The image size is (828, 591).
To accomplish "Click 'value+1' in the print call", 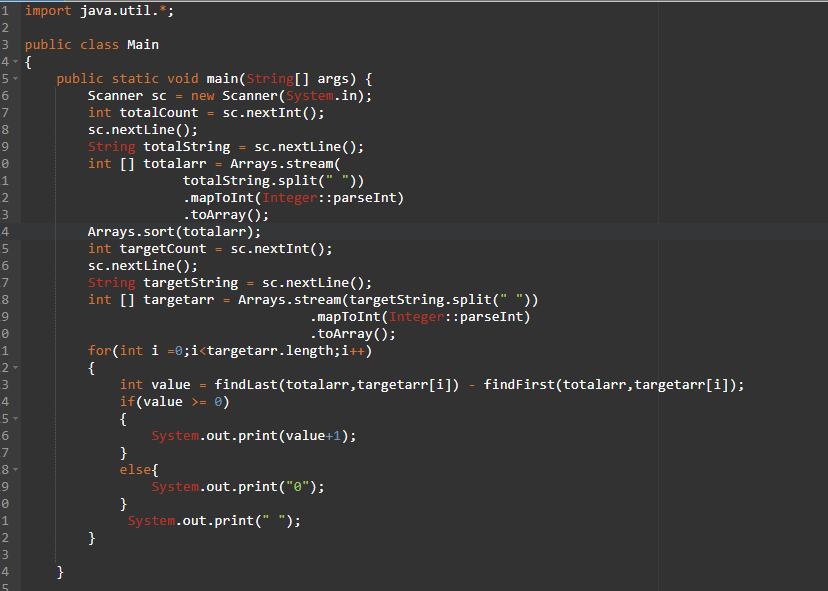I will click(313, 435).
